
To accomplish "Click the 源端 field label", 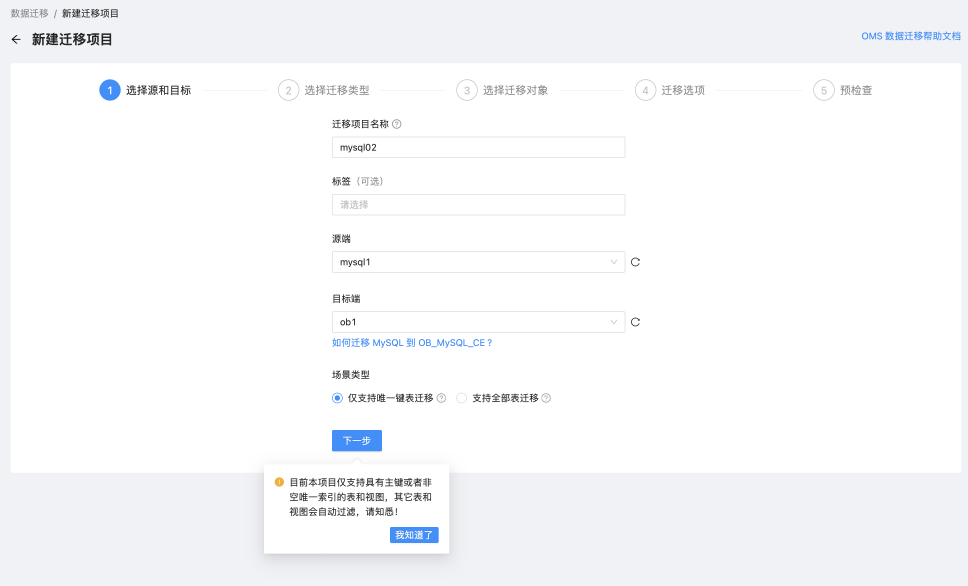I will click(x=341, y=239).
